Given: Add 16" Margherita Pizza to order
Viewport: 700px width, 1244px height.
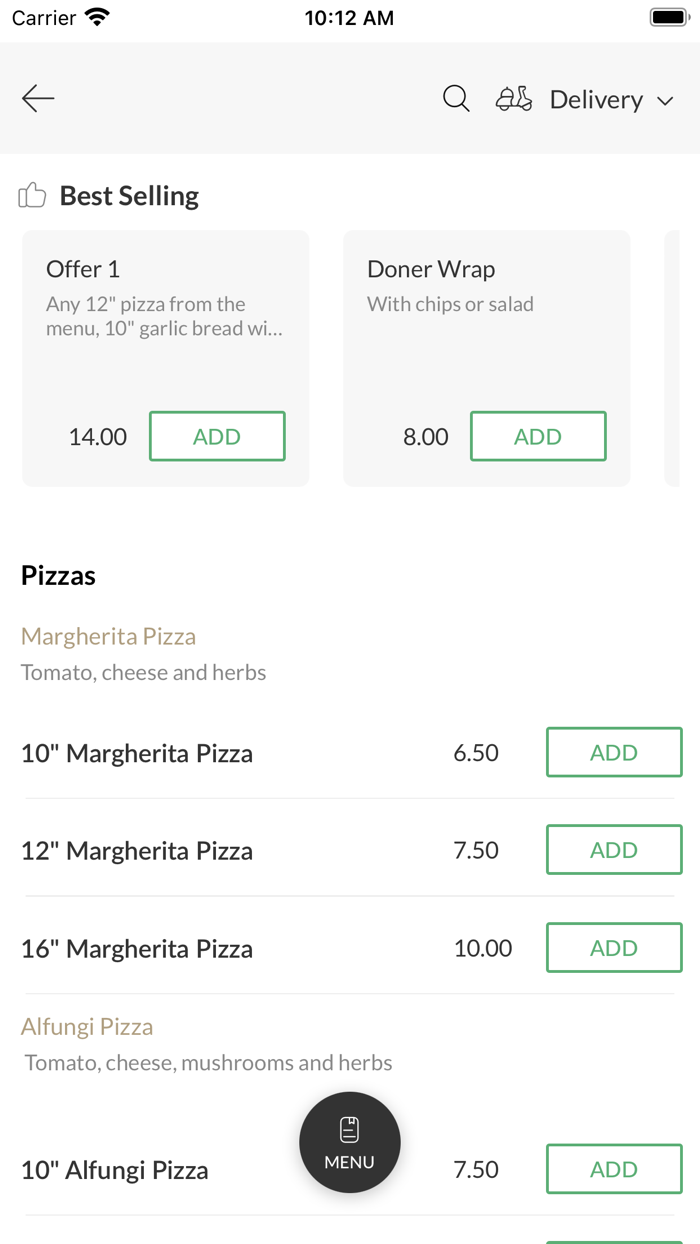Looking at the screenshot, I should [x=614, y=948].
